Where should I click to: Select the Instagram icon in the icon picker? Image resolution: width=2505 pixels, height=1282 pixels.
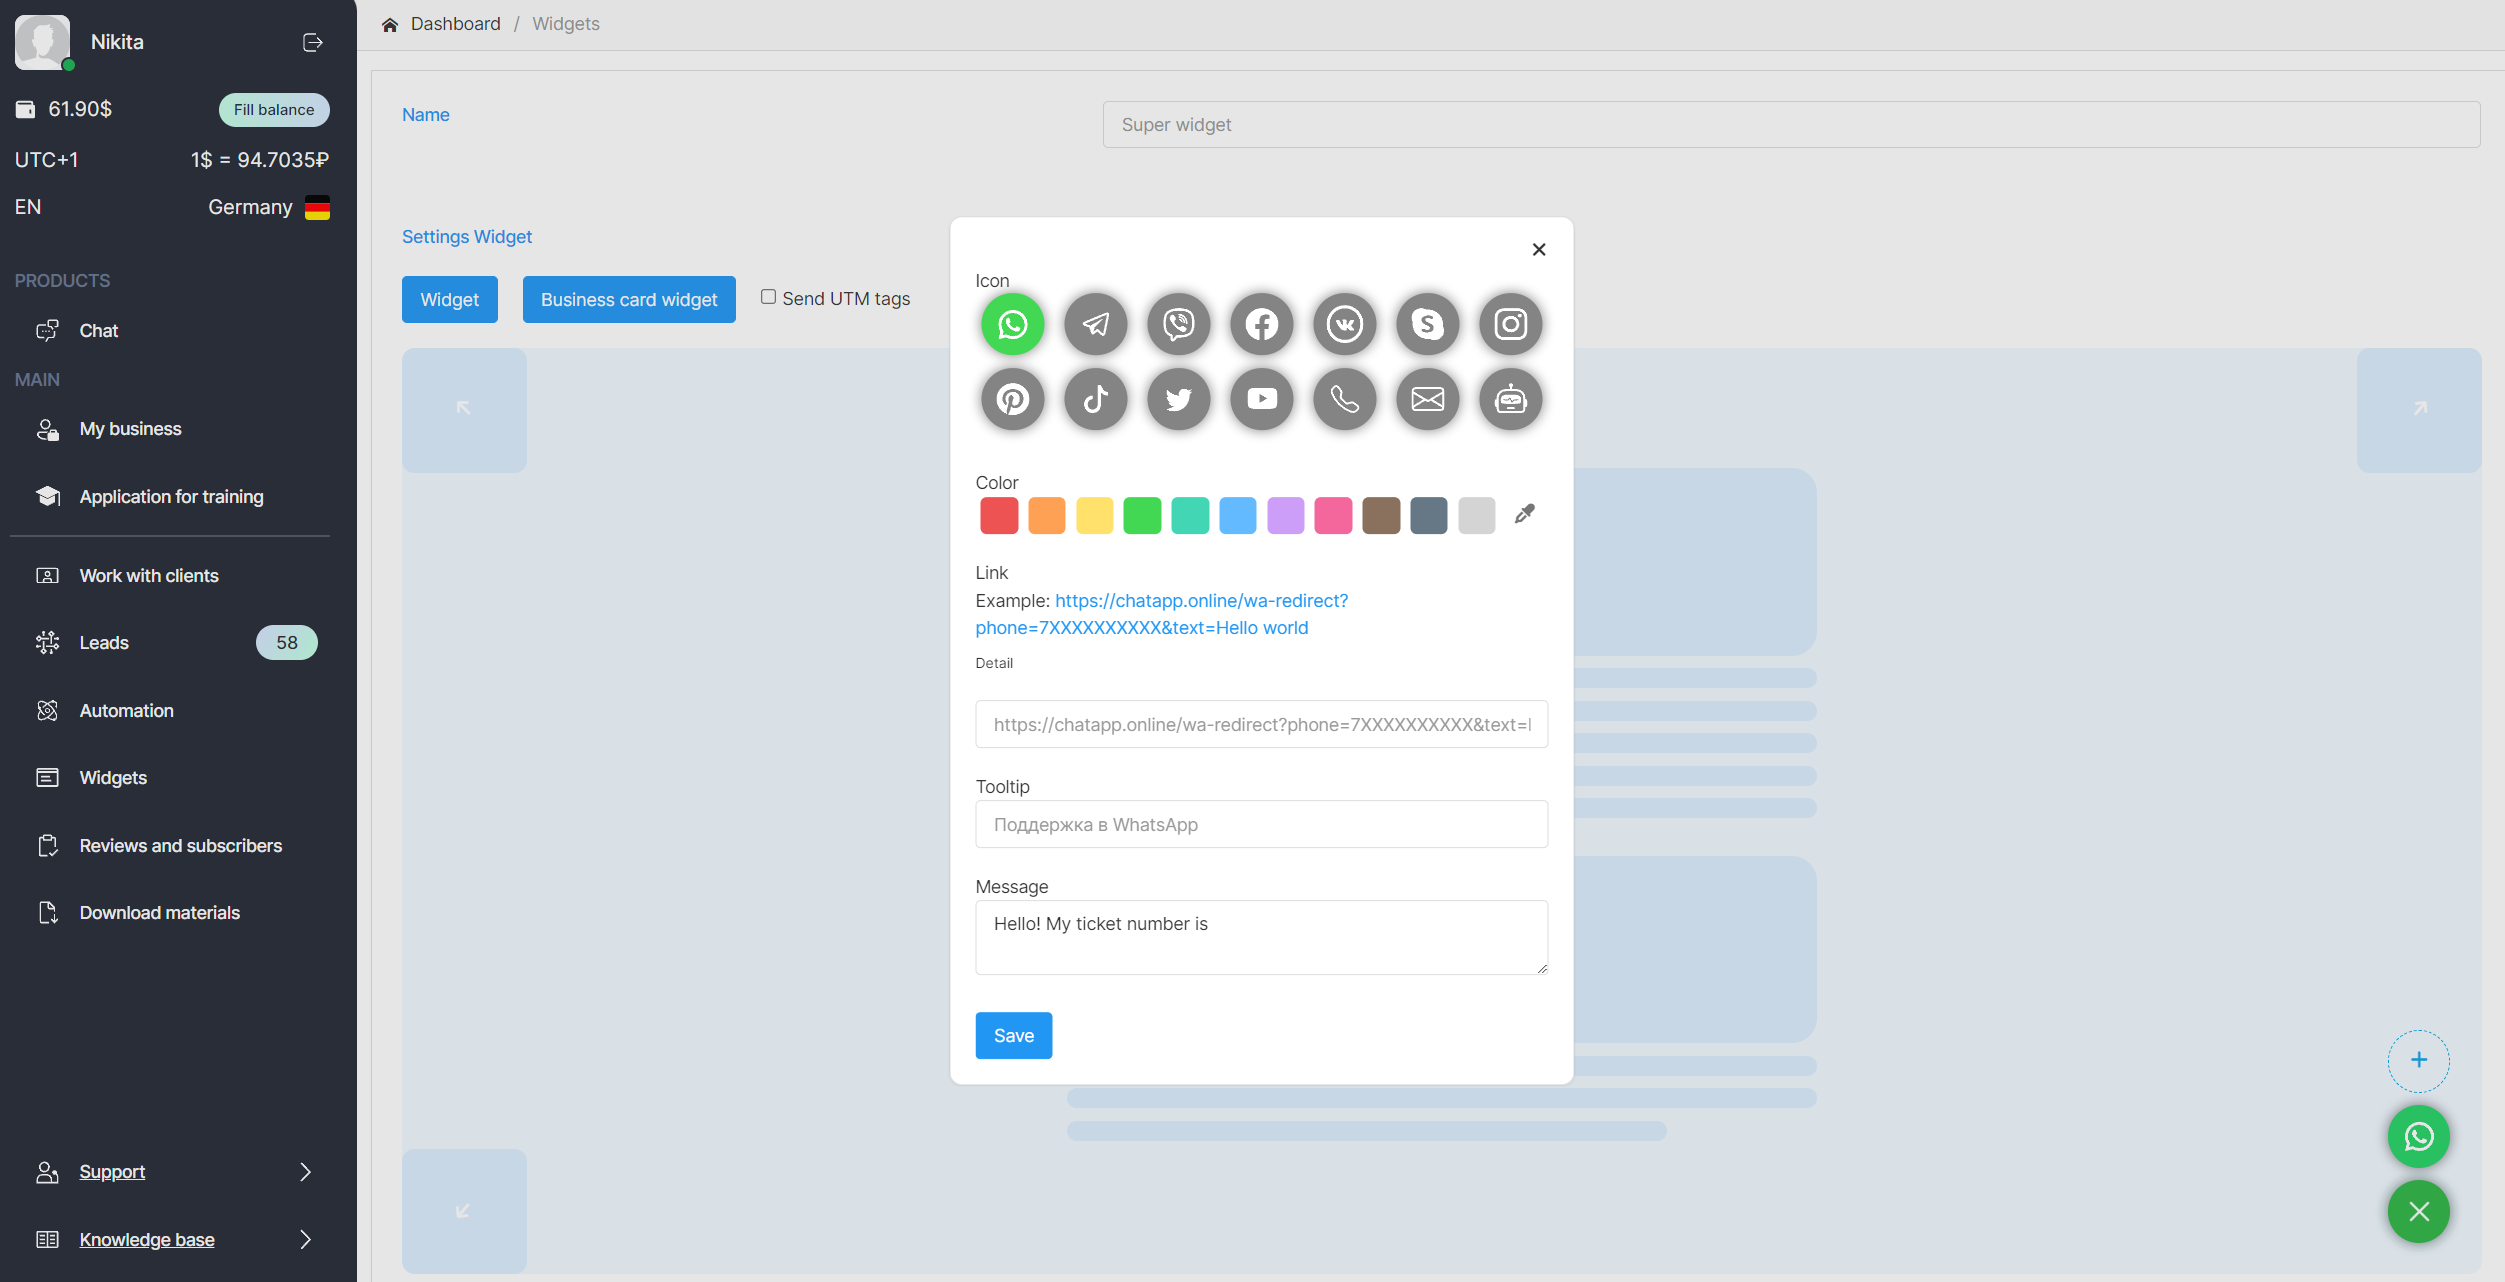click(x=1510, y=324)
